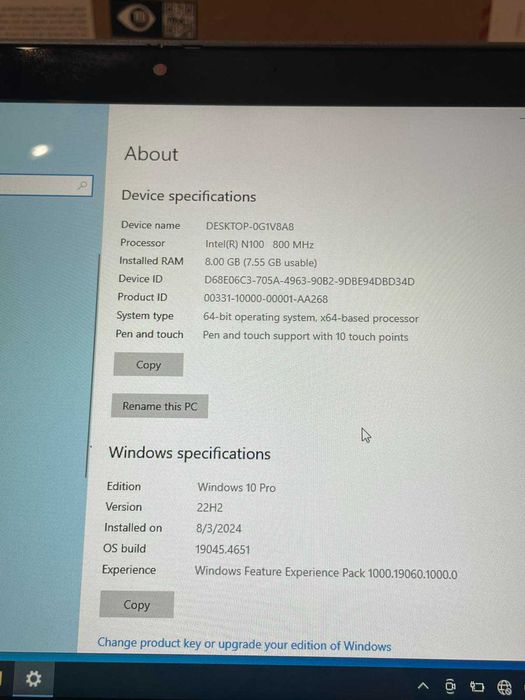Select device name DESKTOP-0G1V8A8

250,226
